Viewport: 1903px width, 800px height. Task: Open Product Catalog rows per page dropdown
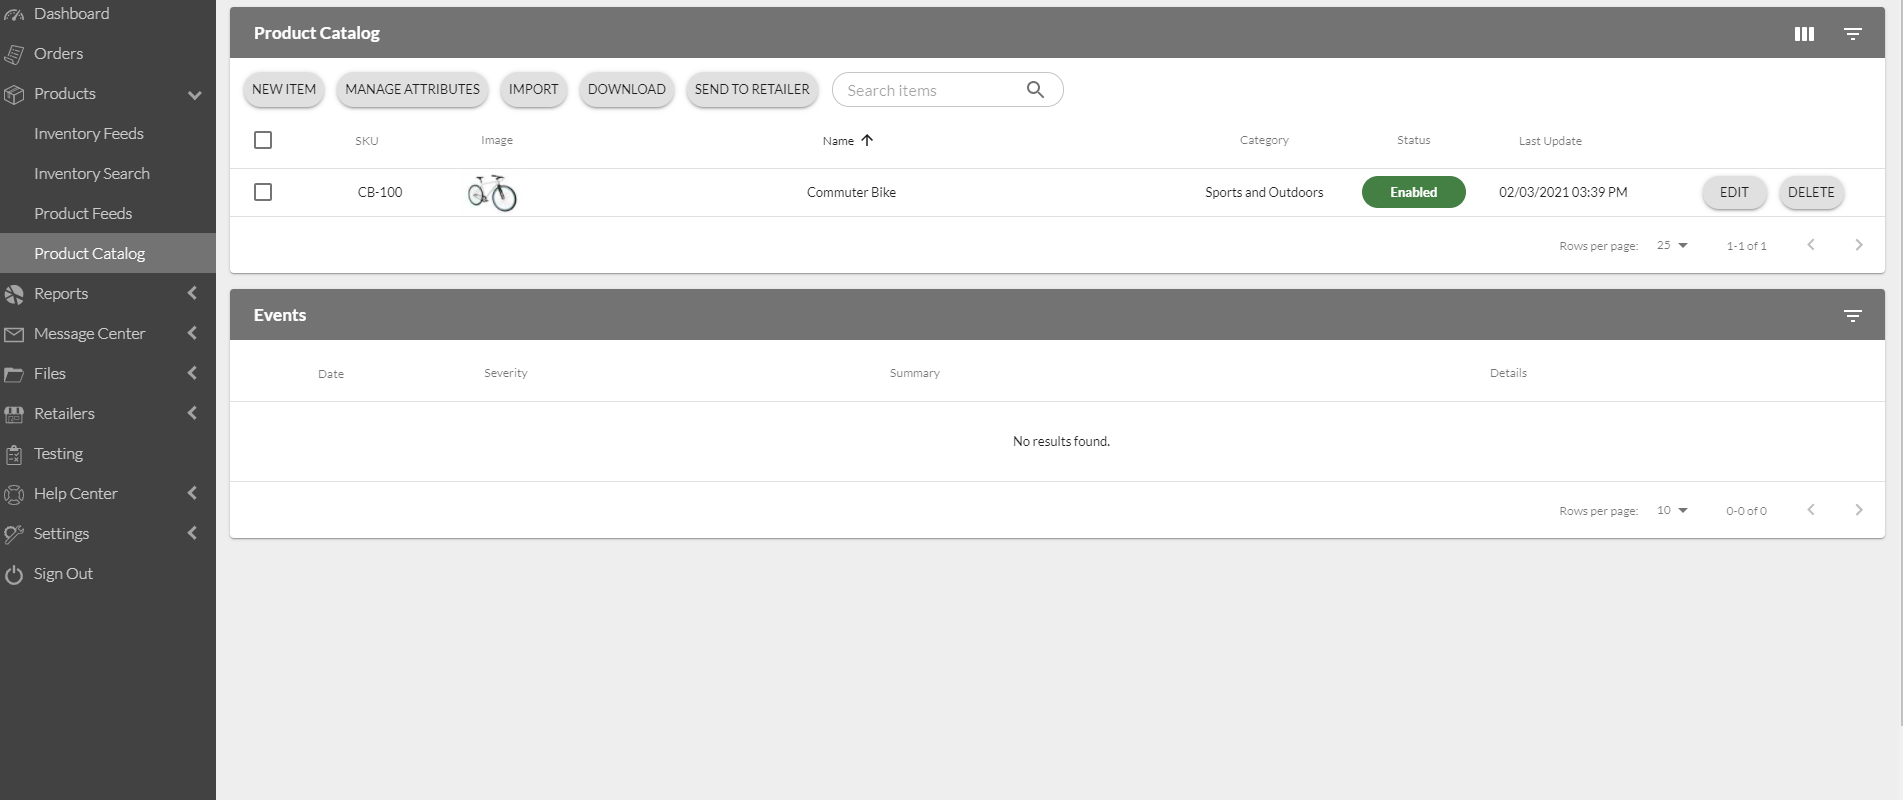1672,245
